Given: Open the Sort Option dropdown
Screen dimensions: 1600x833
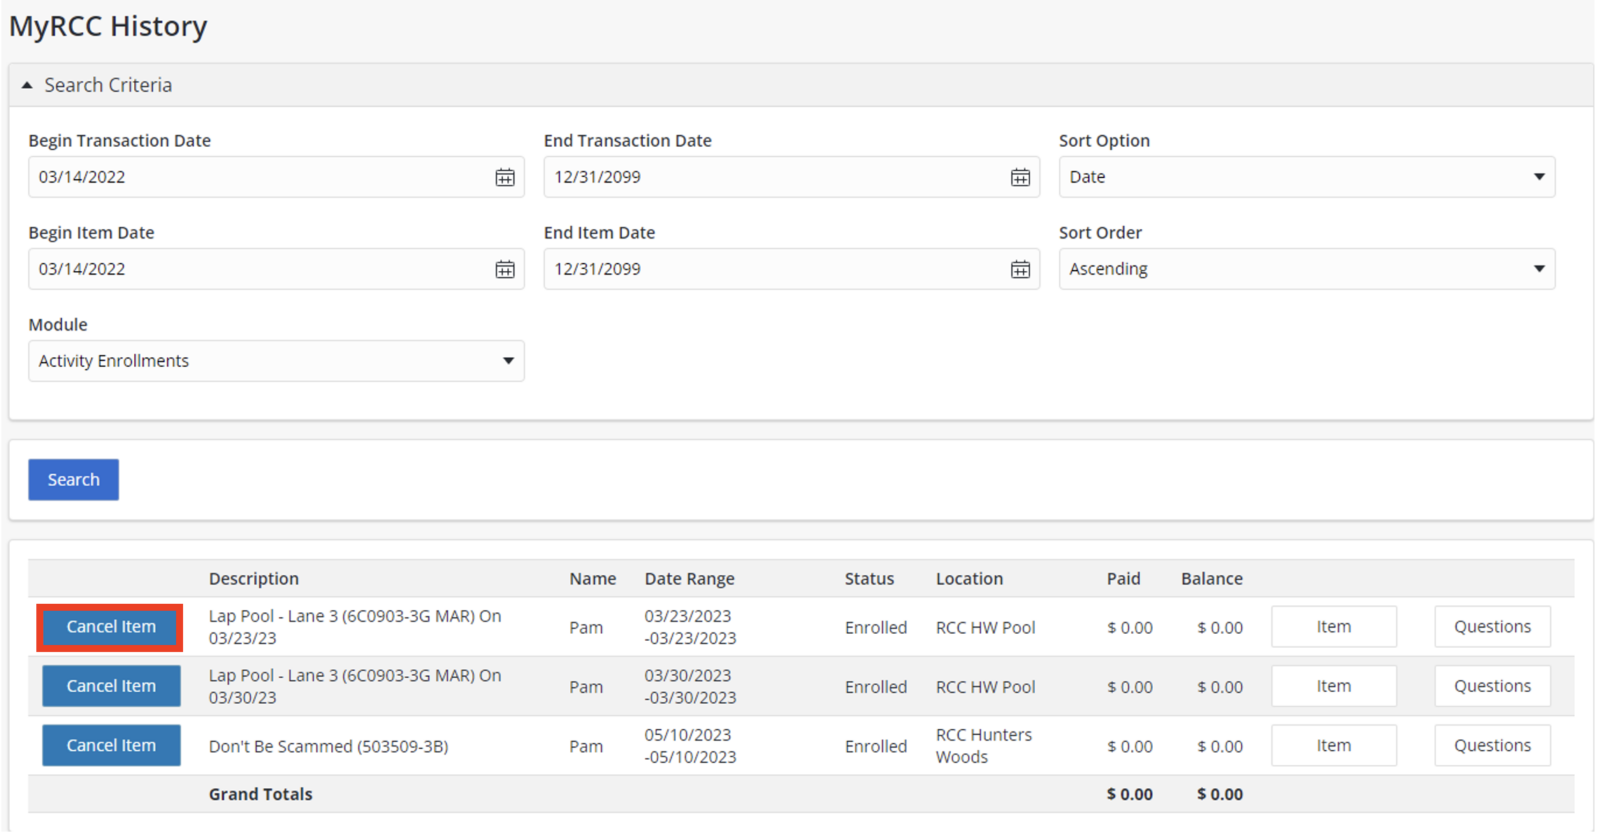Looking at the screenshot, I should [x=1306, y=177].
